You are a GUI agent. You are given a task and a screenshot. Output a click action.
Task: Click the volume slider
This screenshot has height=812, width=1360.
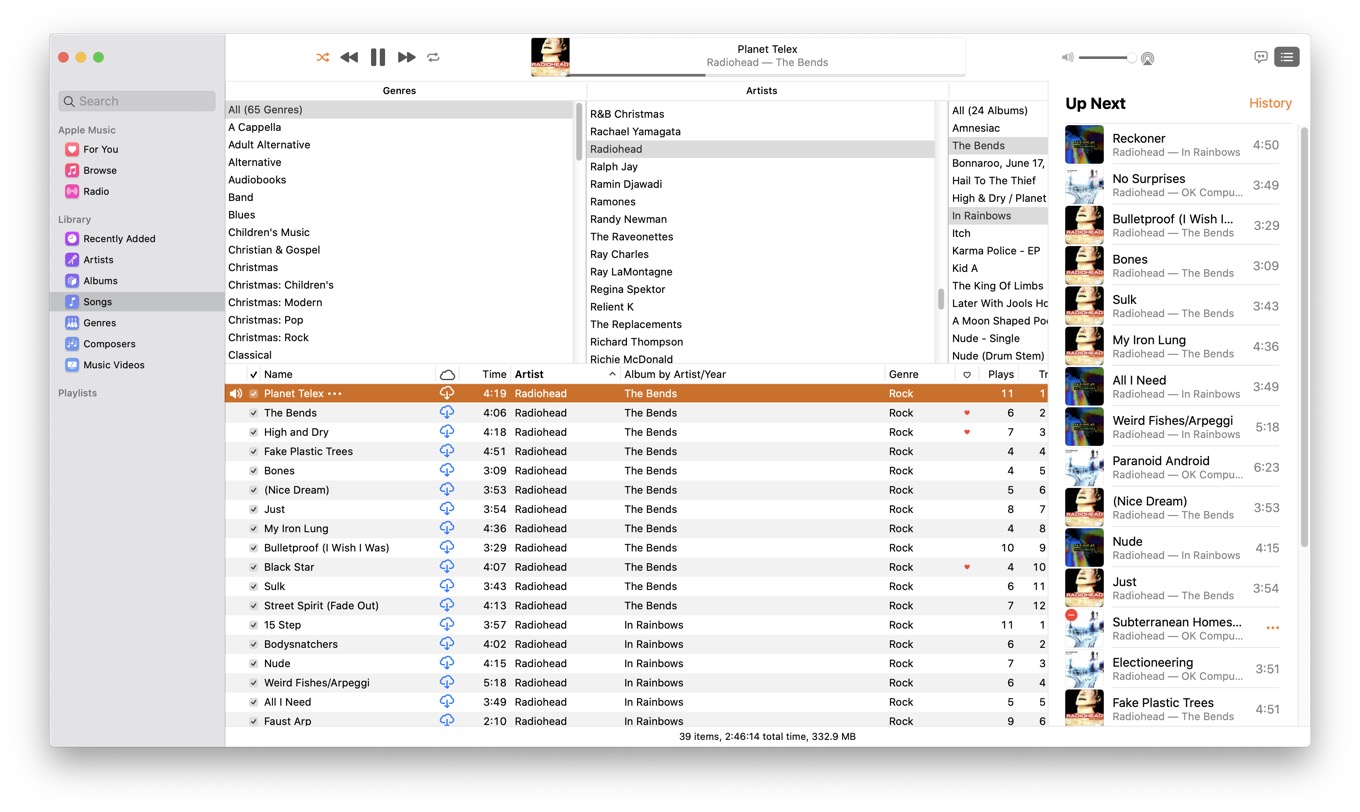[1106, 58]
